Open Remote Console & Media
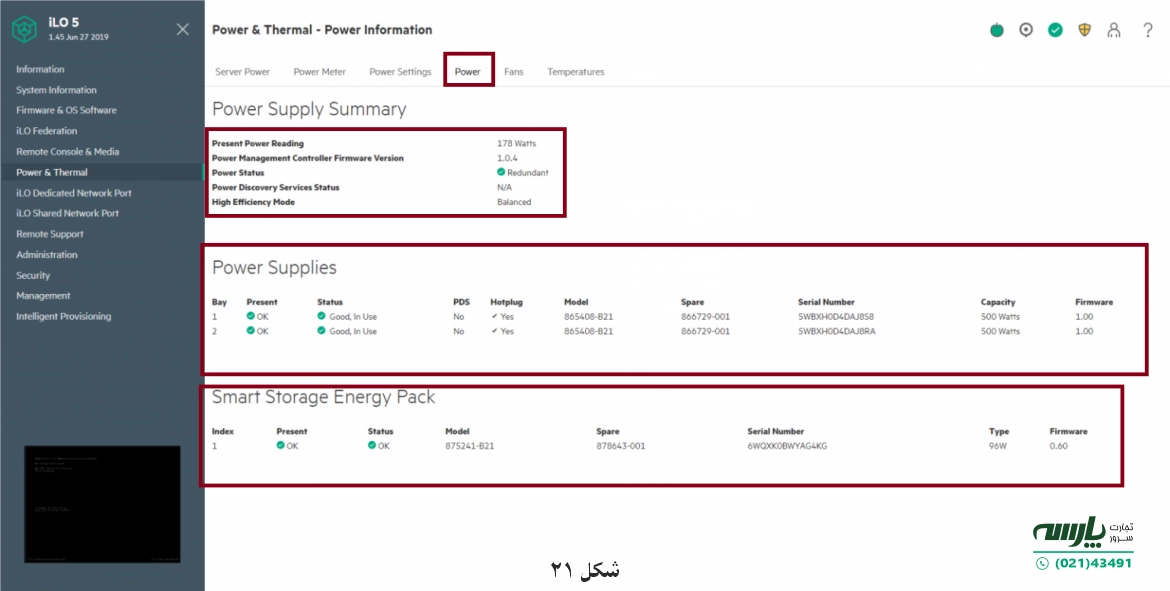This screenshot has height=591, width=1170. click(67, 151)
